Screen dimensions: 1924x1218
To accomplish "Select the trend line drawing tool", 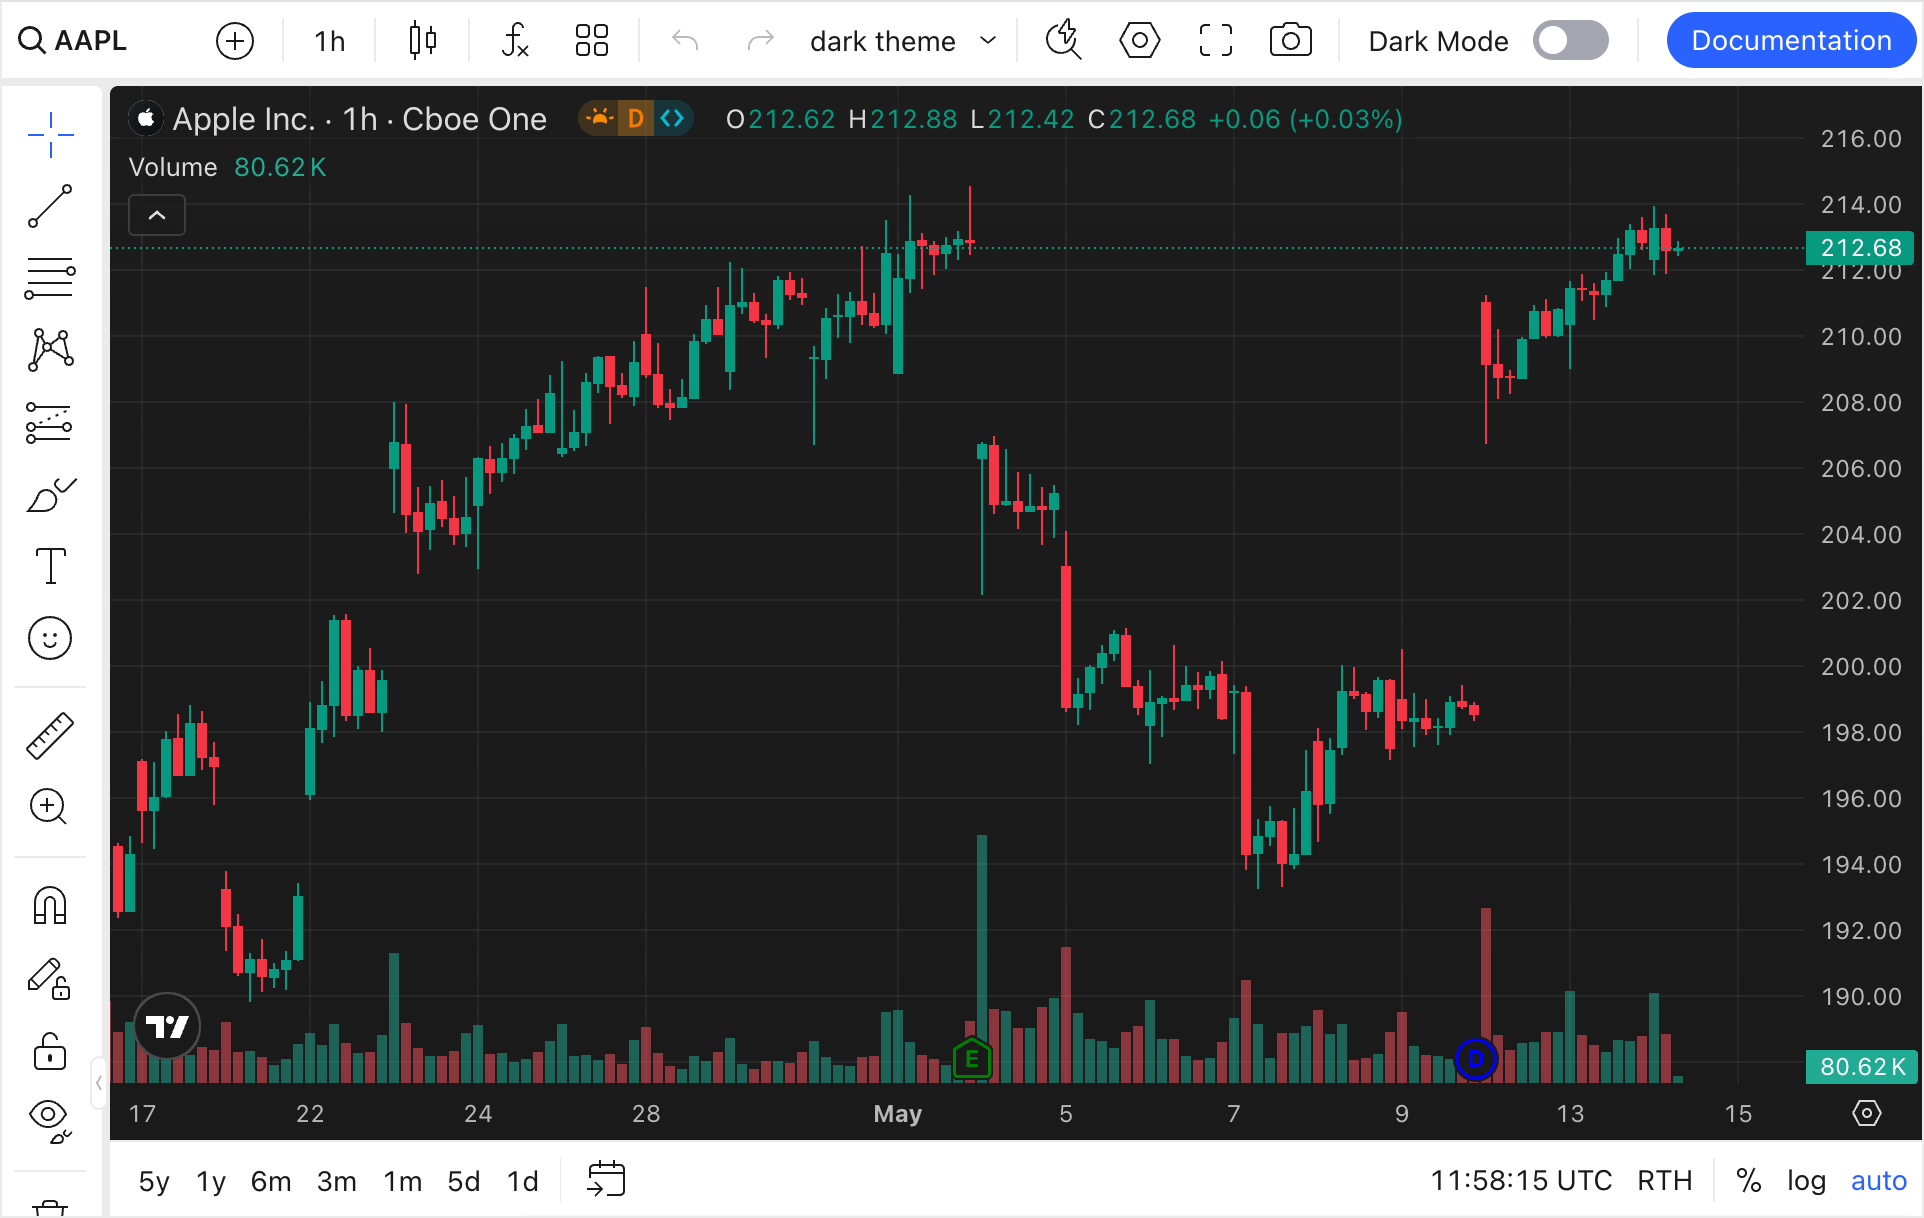I will (x=50, y=206).
